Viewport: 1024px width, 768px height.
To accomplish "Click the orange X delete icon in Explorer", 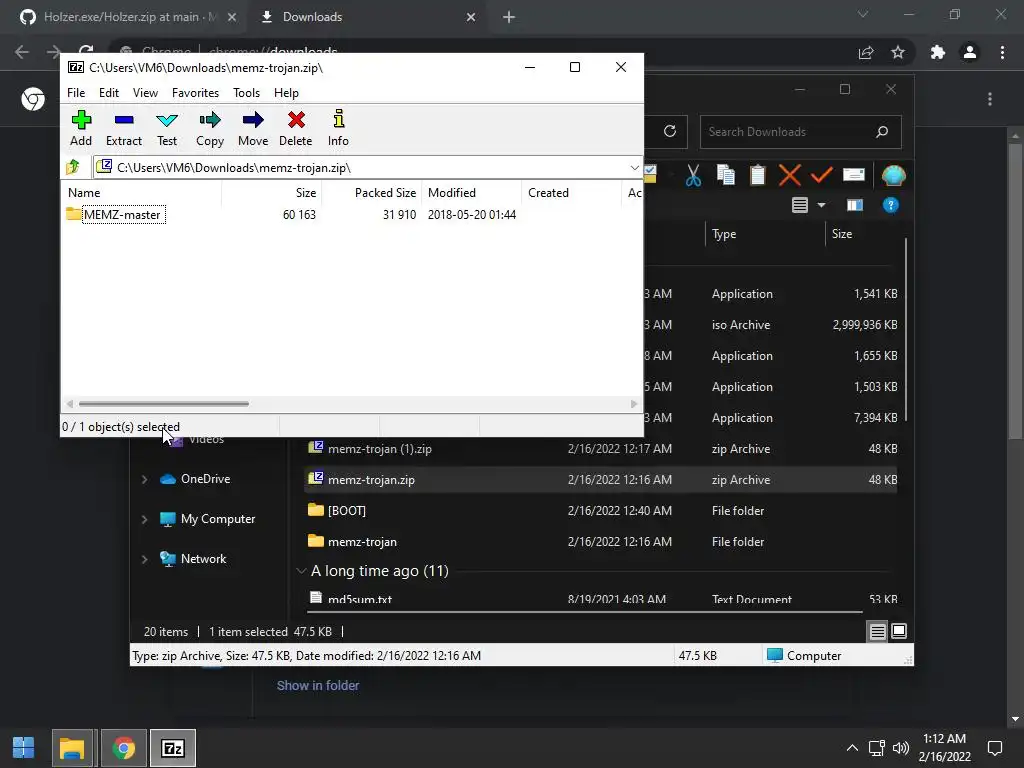I will pyautogui.click(x=790, y=175).
